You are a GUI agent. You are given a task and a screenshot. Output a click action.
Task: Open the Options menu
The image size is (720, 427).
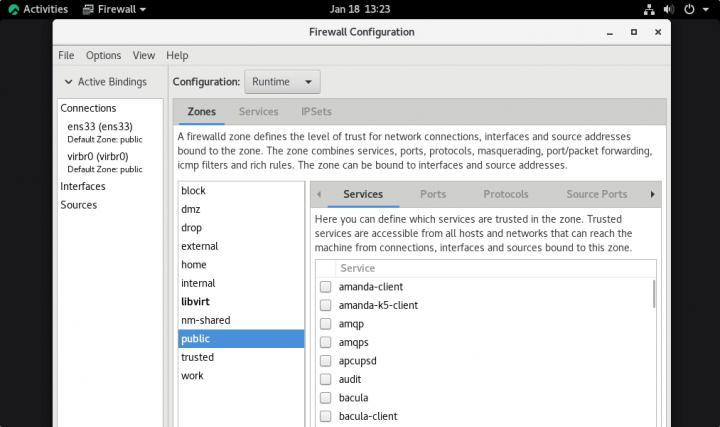pyautogui.click(x=103, y=55)
